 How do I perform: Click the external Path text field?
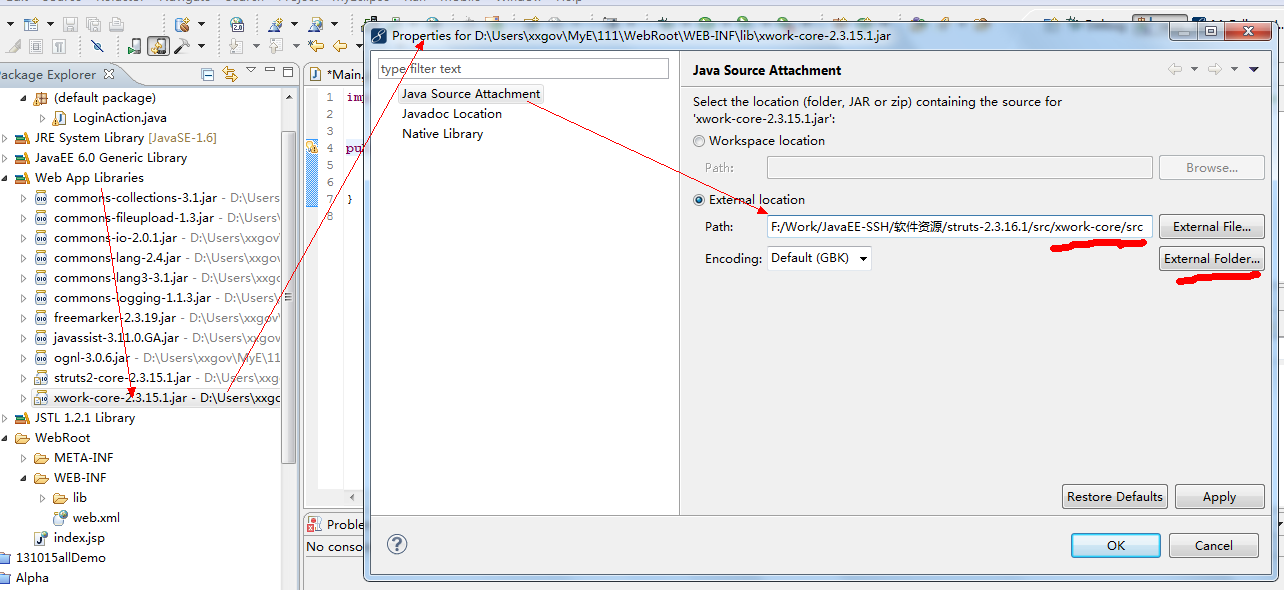click(x=958, y=227)
